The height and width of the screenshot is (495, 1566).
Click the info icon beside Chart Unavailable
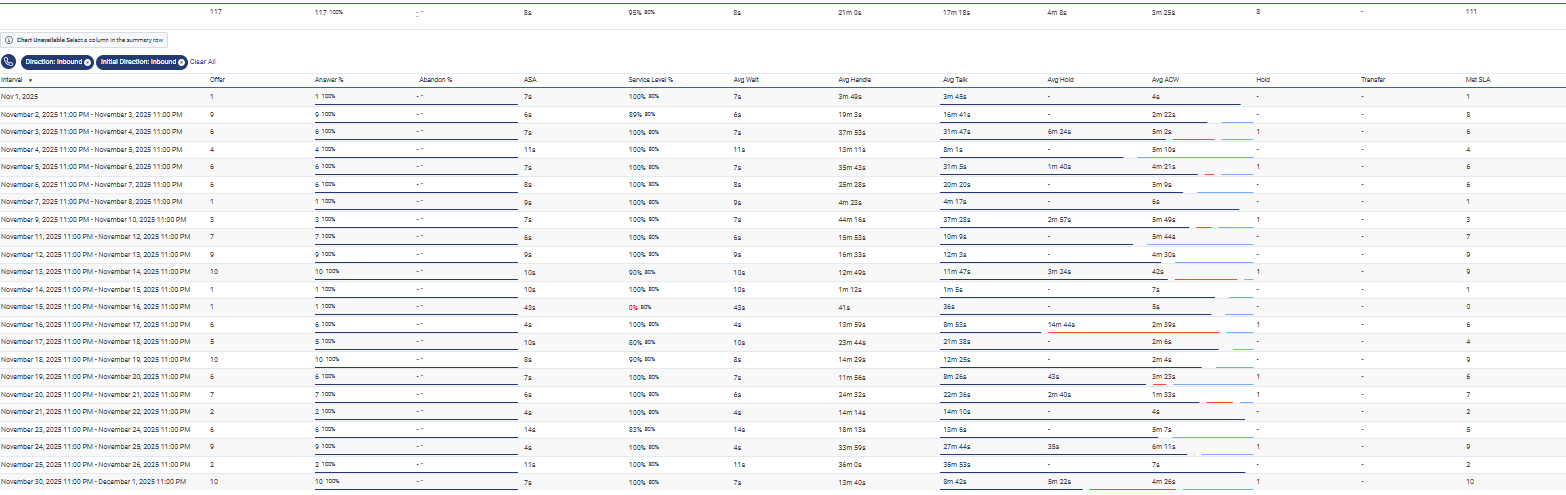coord(9,39)
